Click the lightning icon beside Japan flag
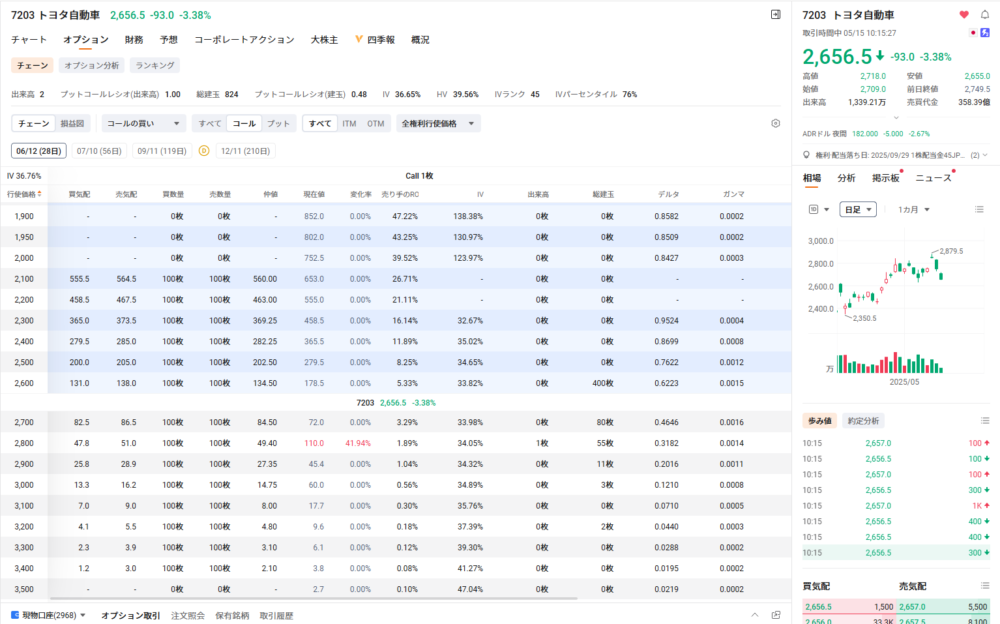 985,33
